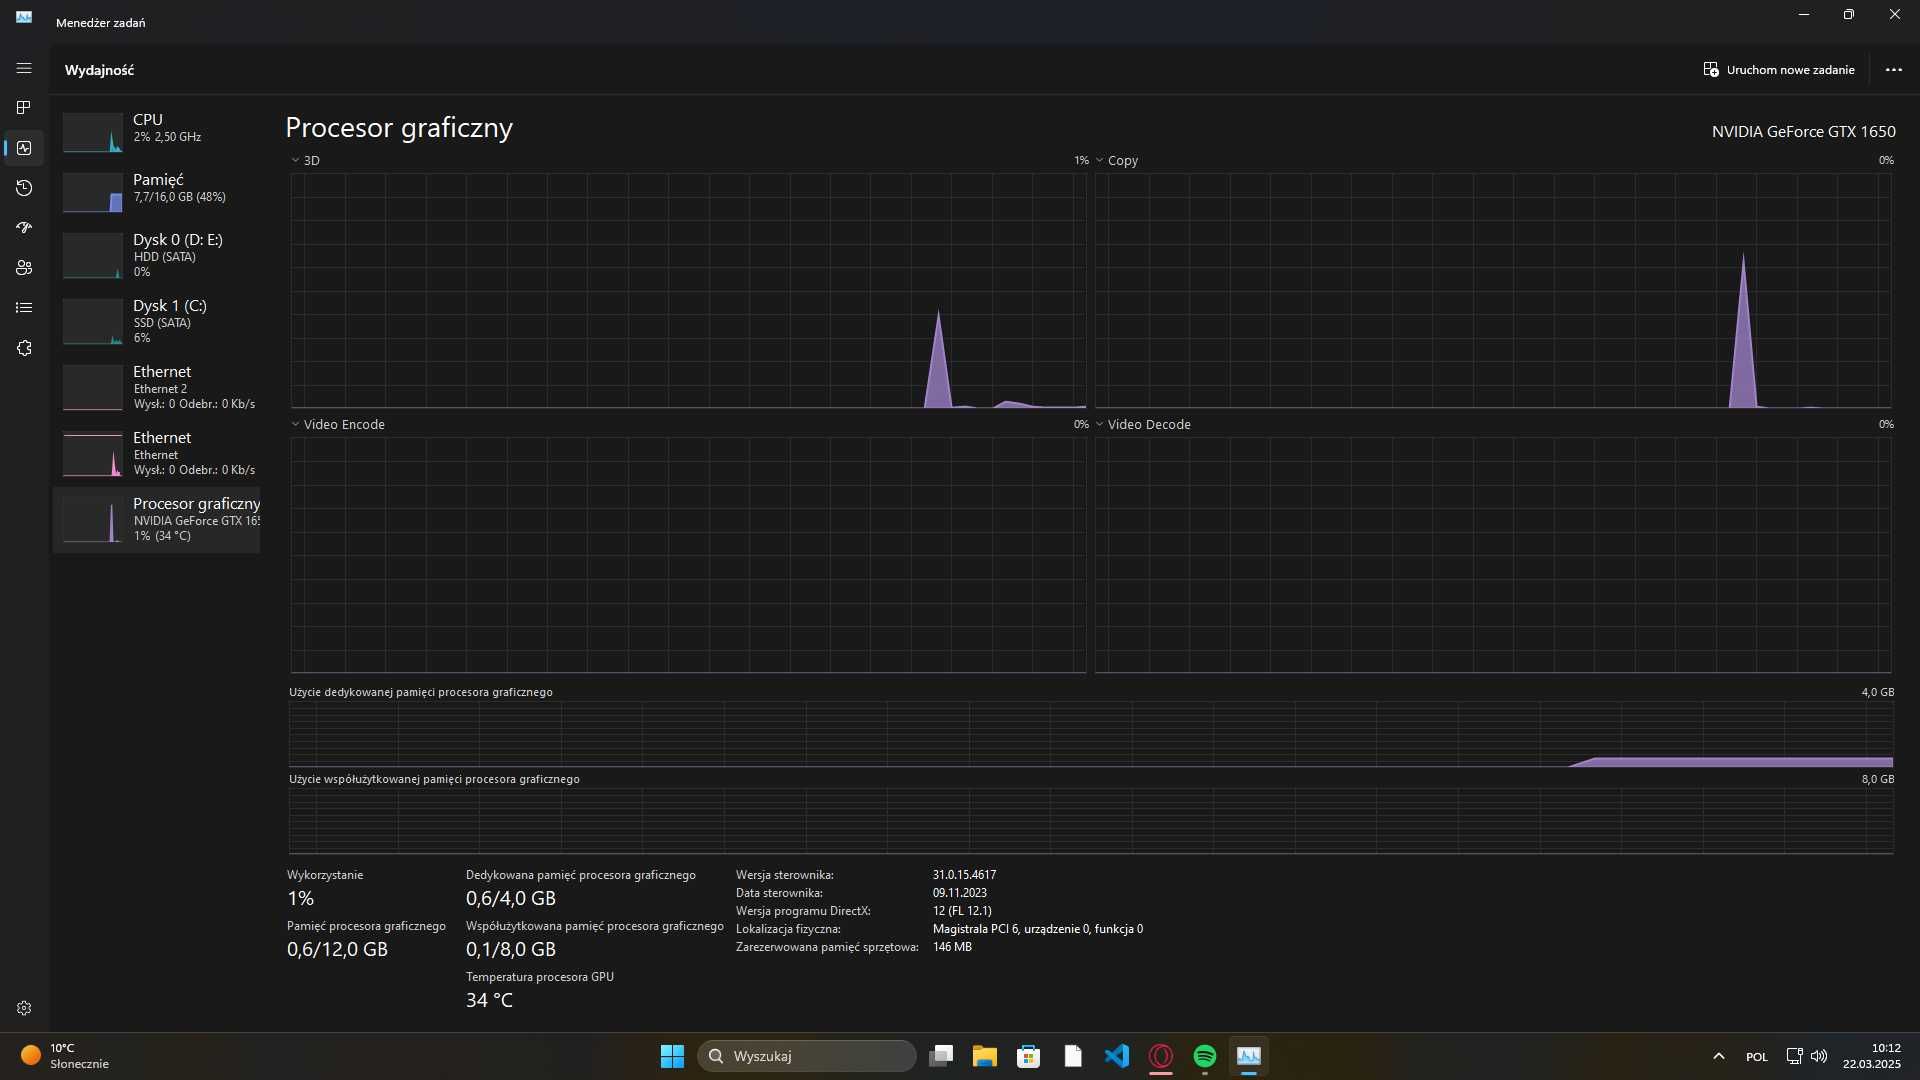Click Uruchom nowe zadanie button
The image size is (1920, 1080).
(1779, 70)
